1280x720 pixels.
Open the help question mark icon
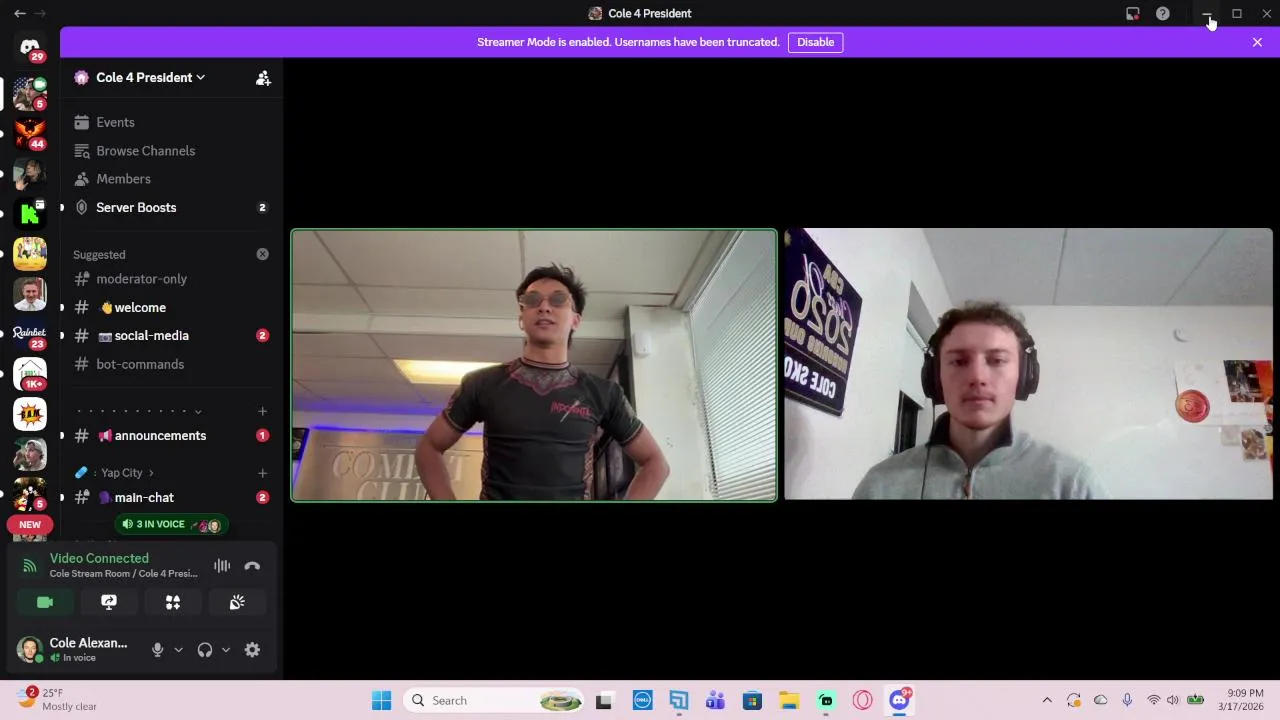1162,13
